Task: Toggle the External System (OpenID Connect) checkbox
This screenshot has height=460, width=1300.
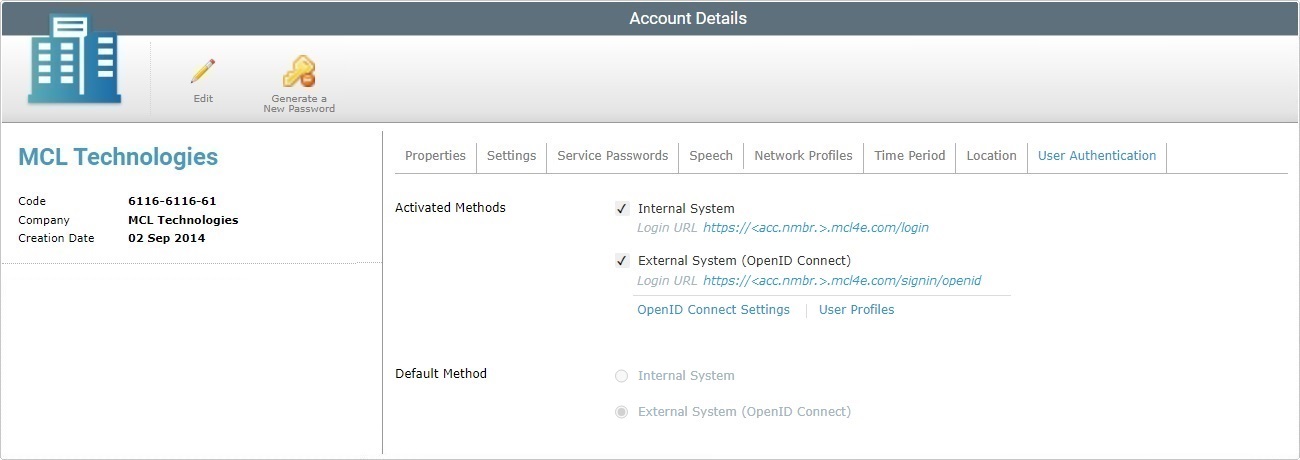Action: (x=621, y=261)
